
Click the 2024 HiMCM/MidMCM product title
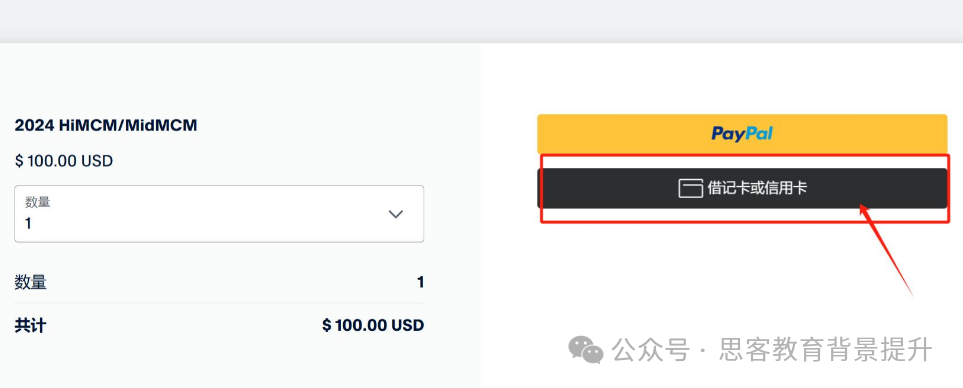(x=106, y=125)
